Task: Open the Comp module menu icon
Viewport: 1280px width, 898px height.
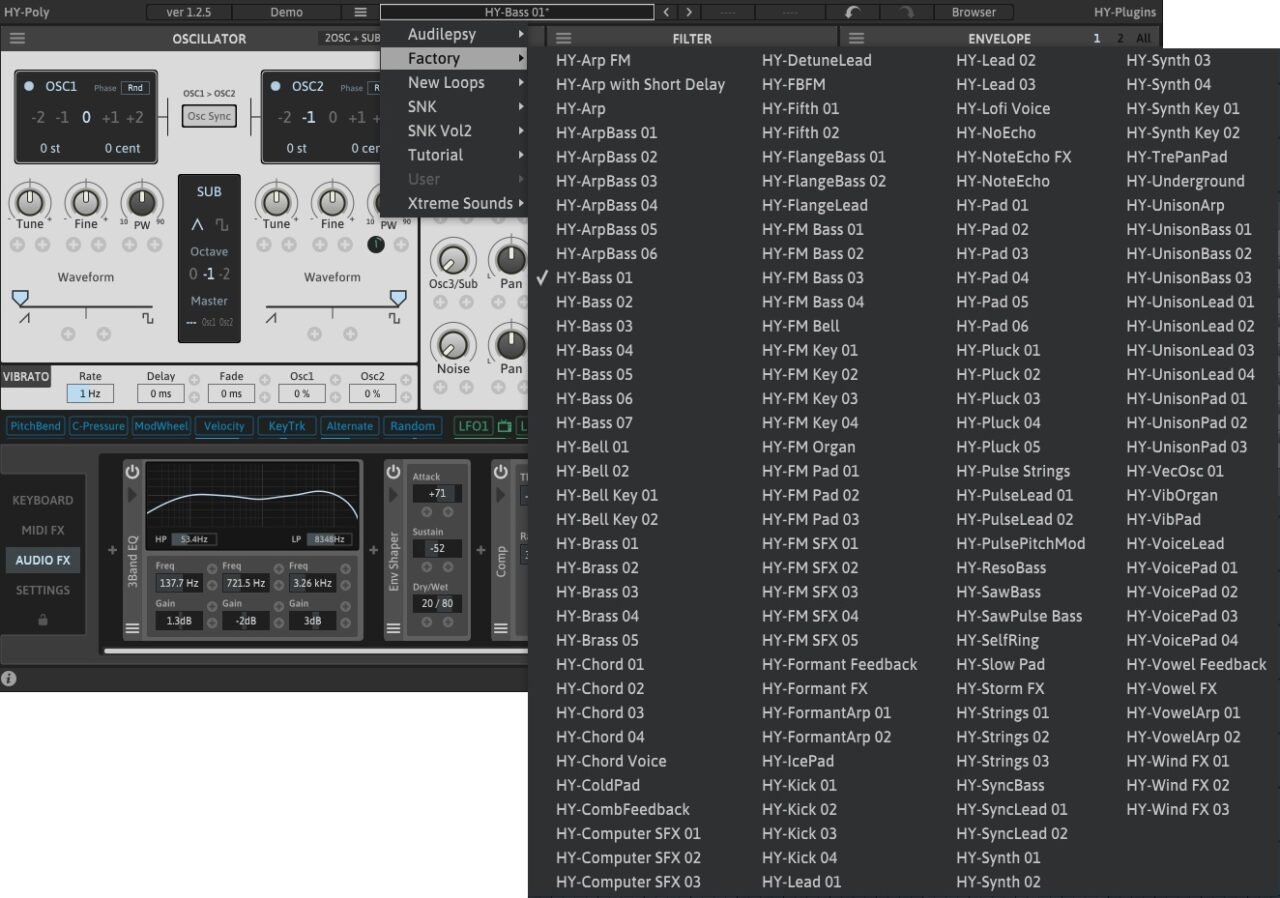Action: [x=501, y=628]
